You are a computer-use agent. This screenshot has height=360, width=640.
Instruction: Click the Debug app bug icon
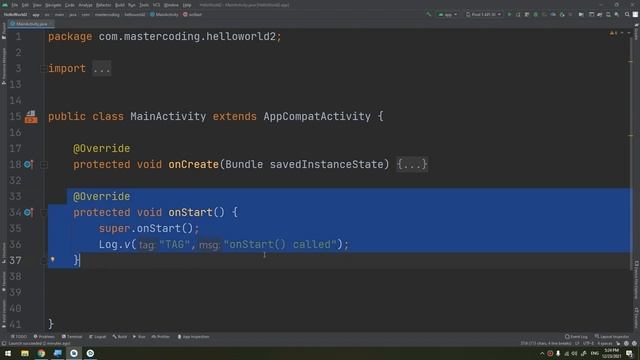[x=536, y=14]
